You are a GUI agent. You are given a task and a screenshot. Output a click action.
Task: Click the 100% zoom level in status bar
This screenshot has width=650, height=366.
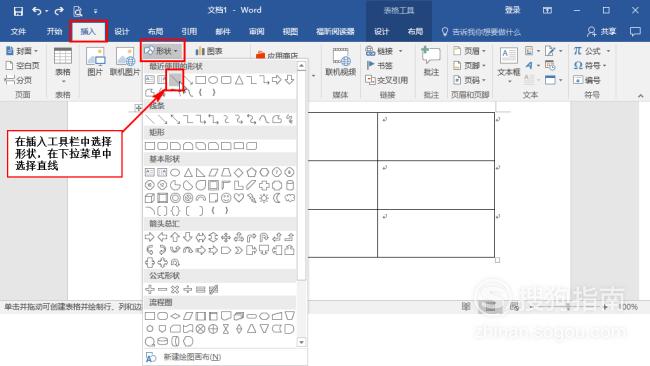point(628,307)
